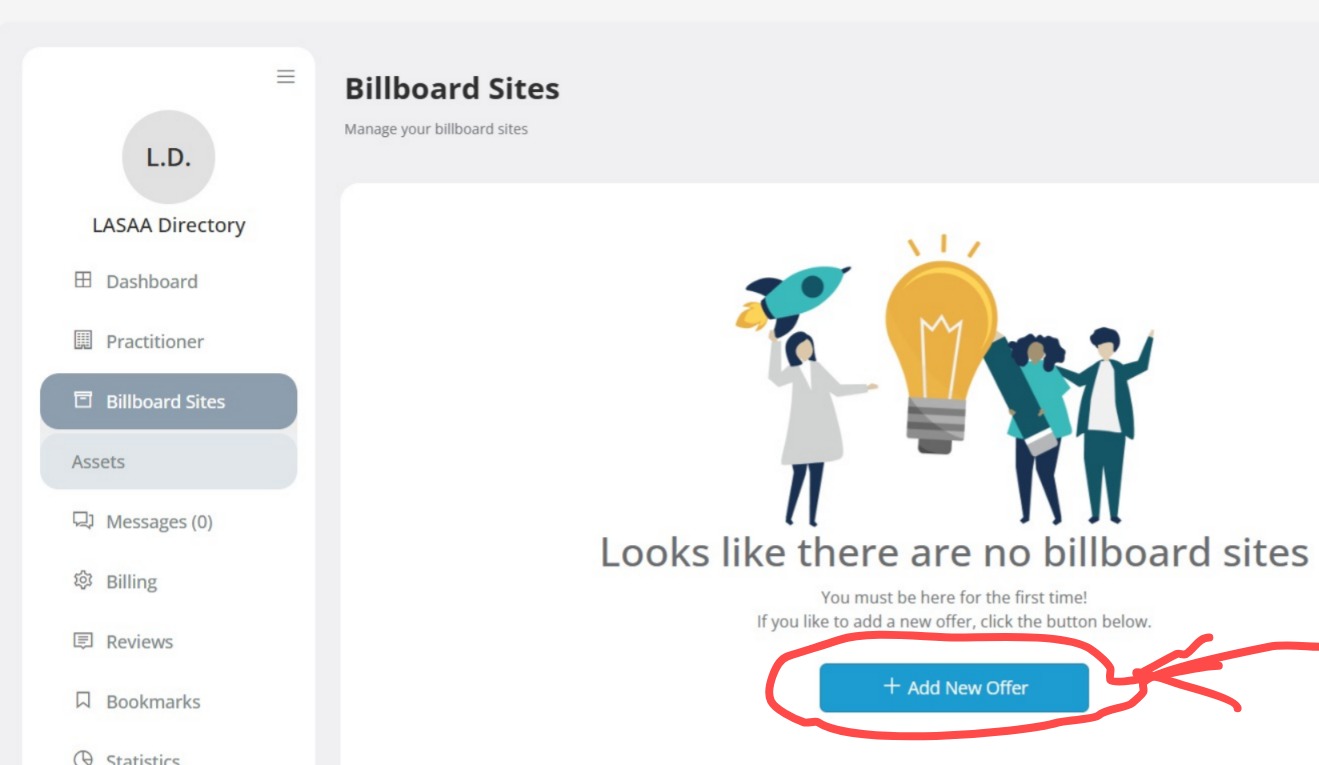
Task: Open the Dashboard menu item
Action: [152, 282]
